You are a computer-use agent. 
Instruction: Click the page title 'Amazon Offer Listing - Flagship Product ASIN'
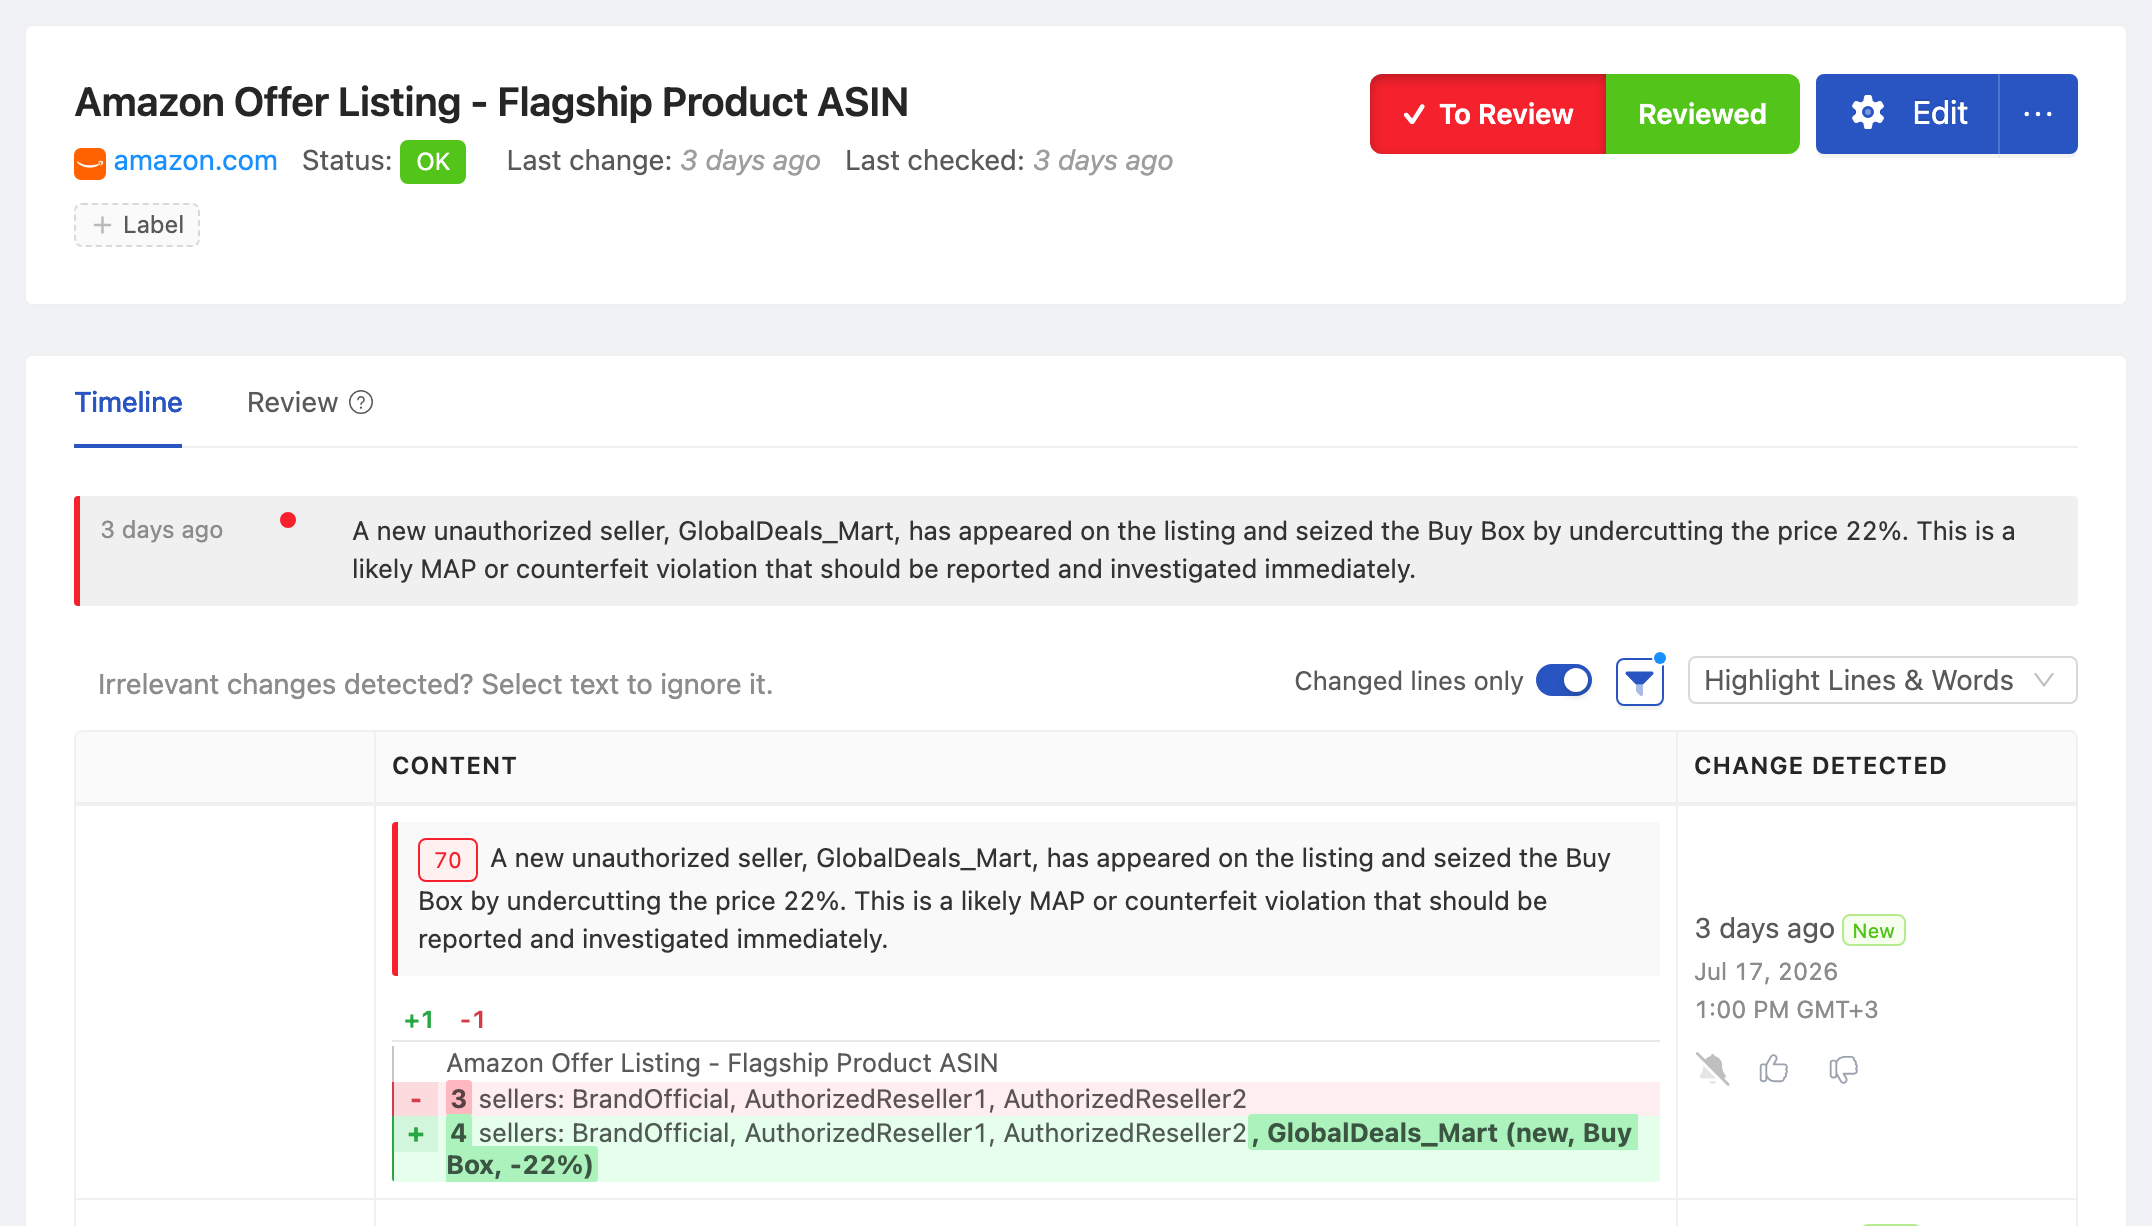click(x=491, y=102)
